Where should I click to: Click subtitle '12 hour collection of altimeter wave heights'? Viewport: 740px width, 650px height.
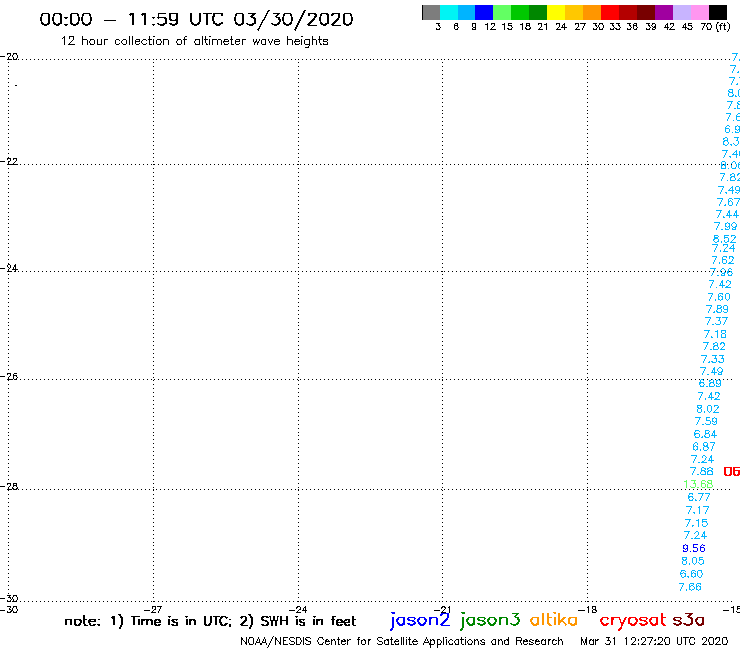click(194, 41)
